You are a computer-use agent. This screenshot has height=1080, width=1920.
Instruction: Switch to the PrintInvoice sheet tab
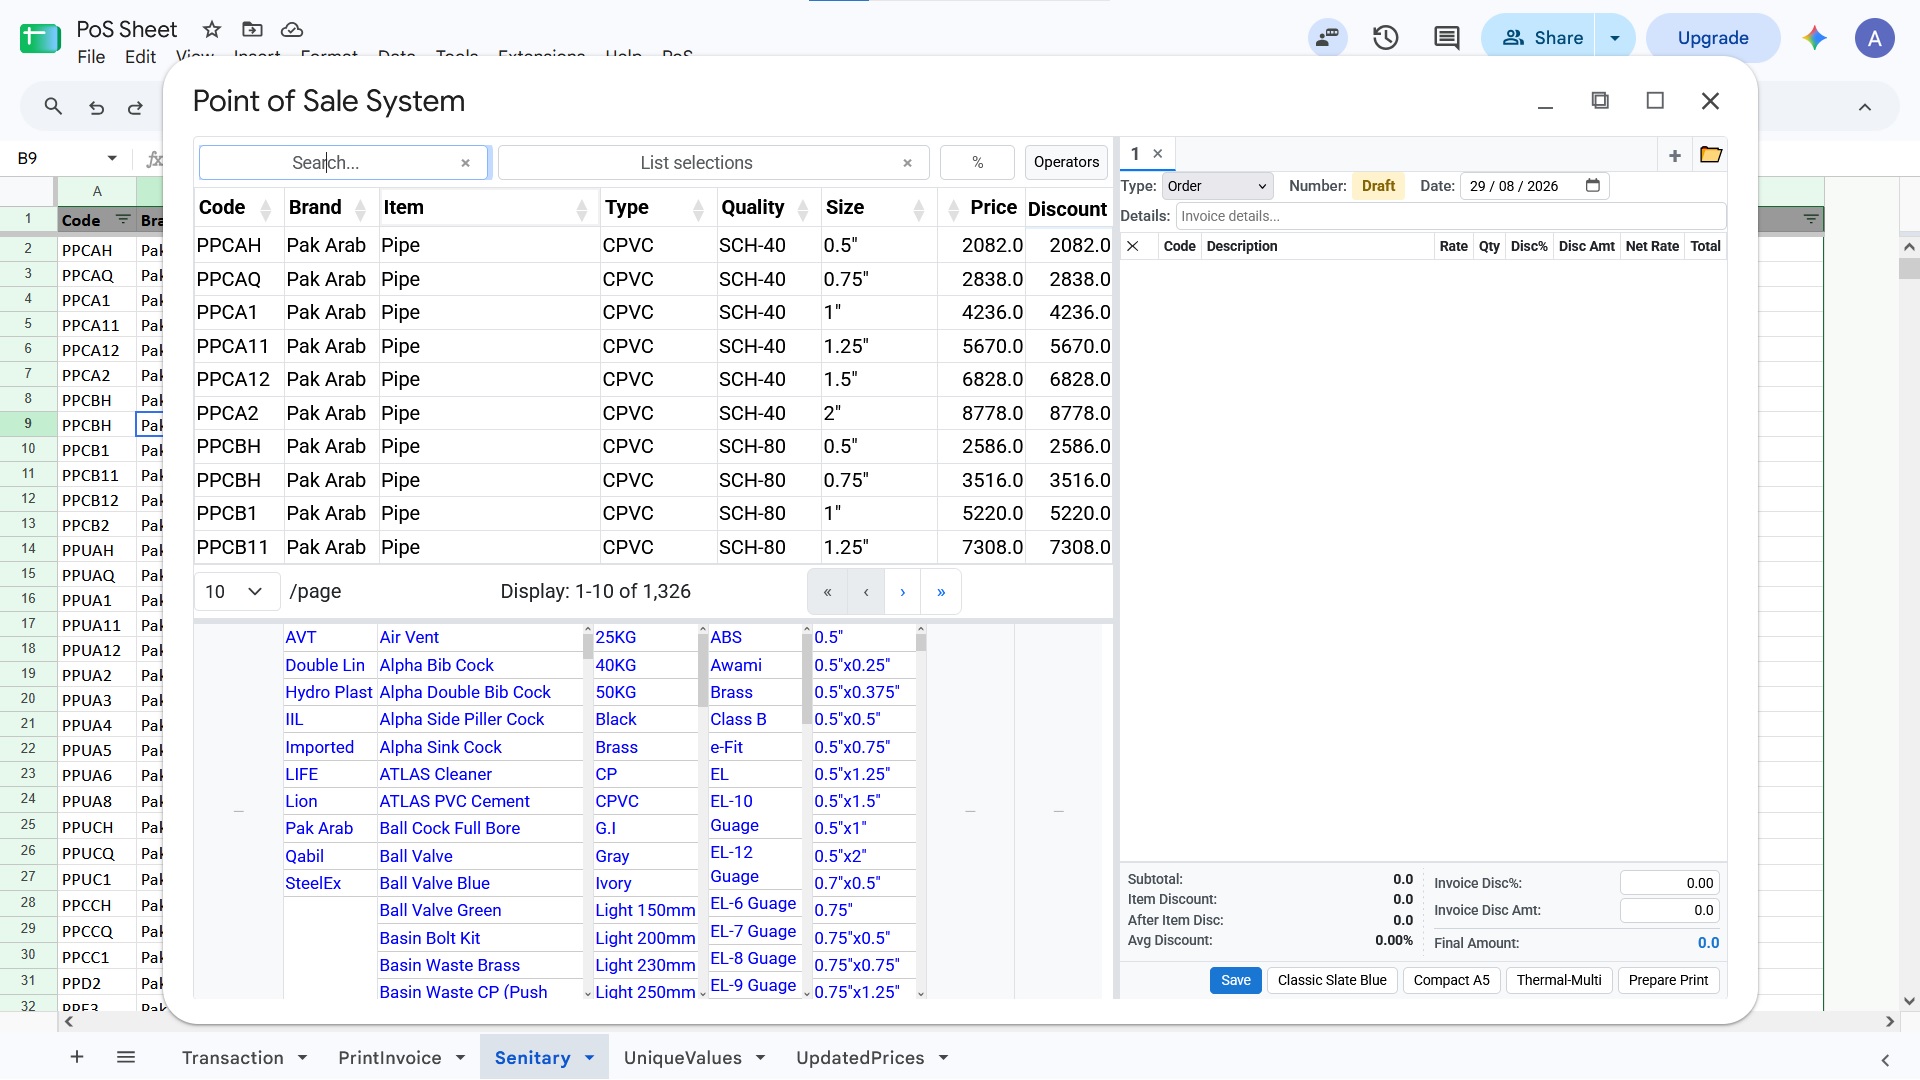389,1058
